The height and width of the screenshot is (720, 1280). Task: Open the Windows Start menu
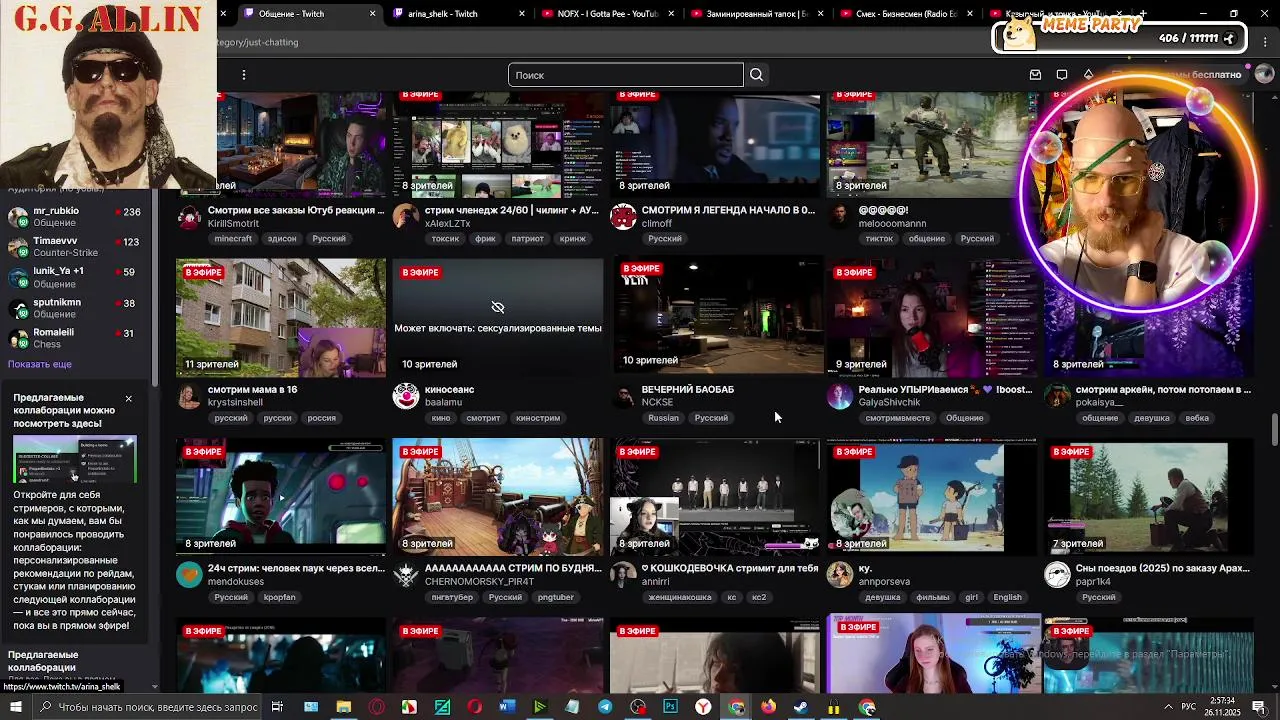click(15, 707)
